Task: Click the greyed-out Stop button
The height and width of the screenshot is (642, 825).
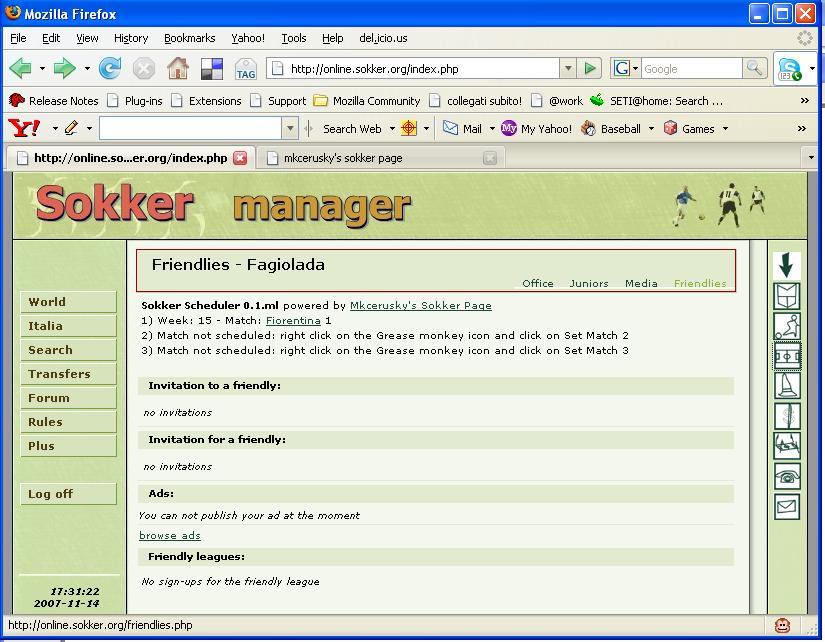Action: click(x=144, y=68)
